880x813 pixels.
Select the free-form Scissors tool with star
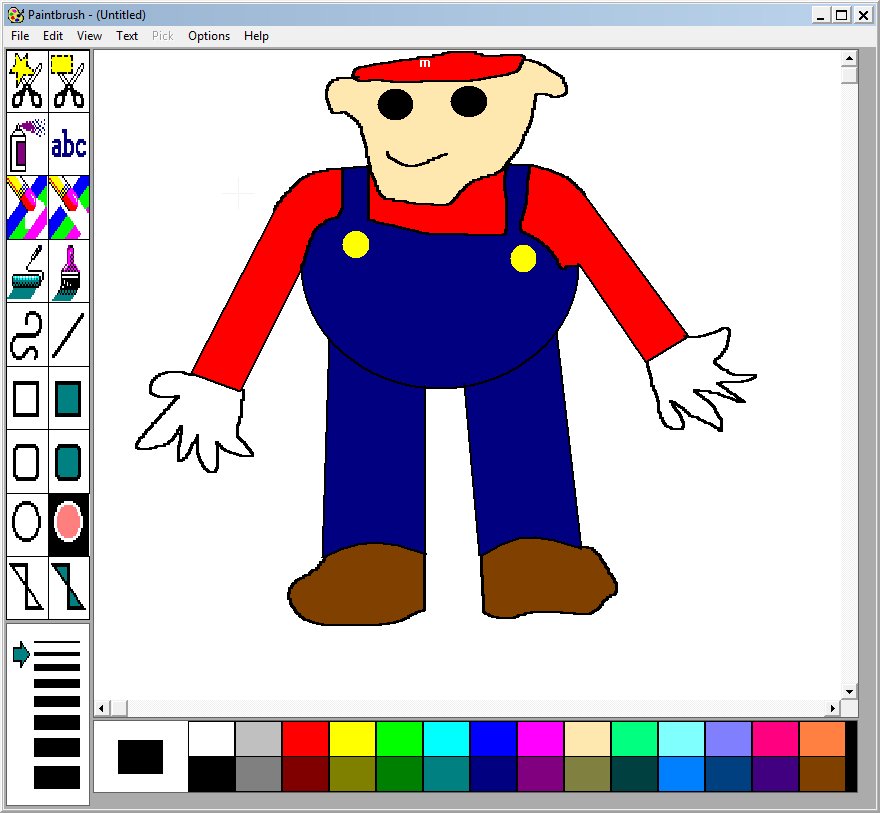[27, 81]
